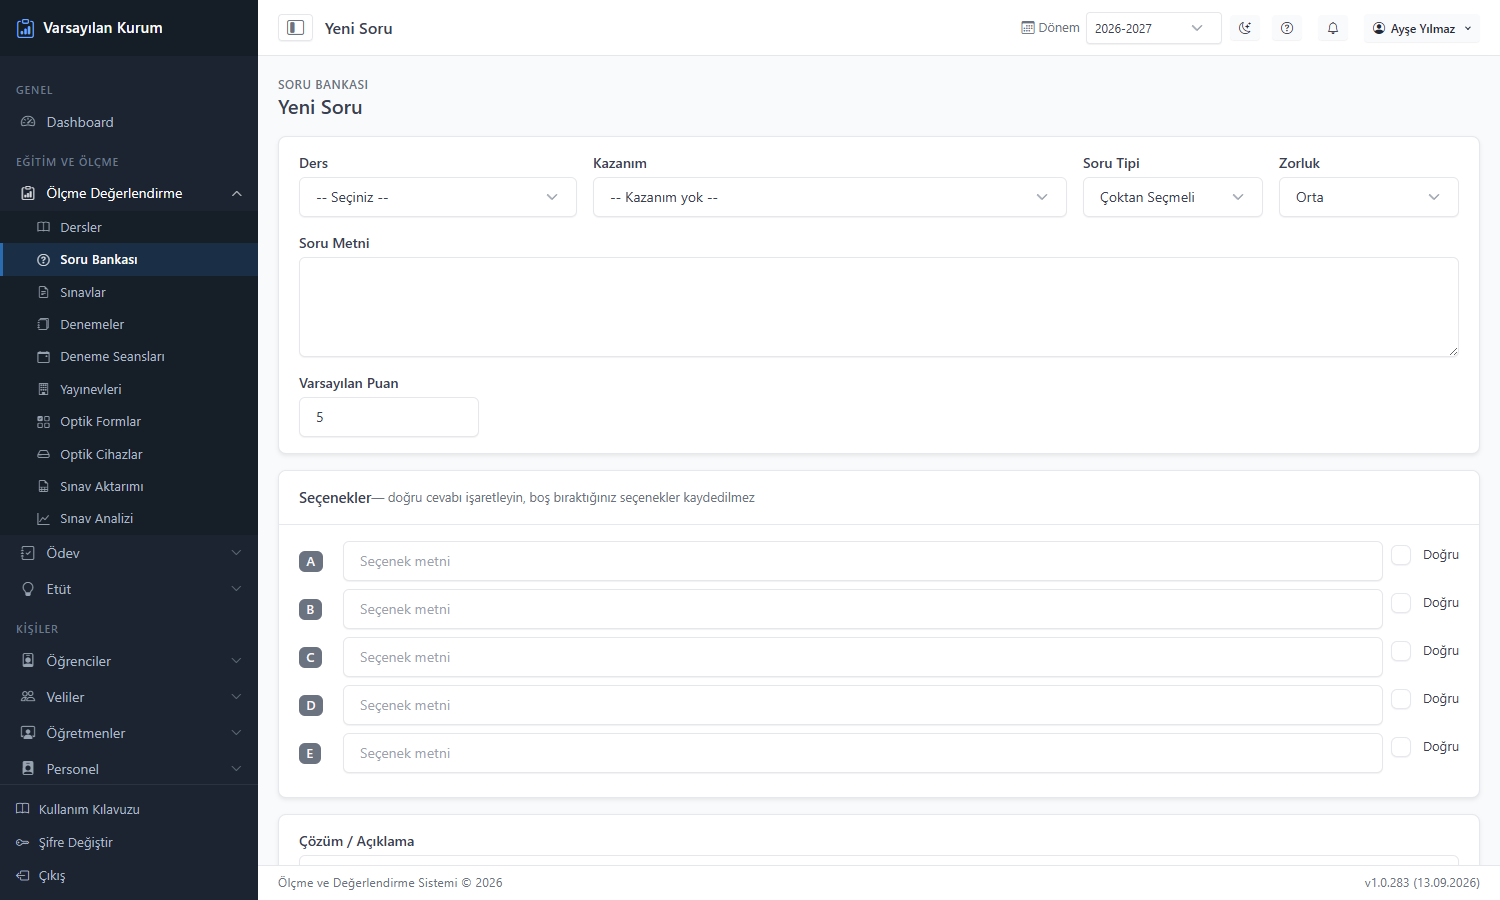Click the Sınav Analizi chart icon
This screenshot has width=1500, height=900.
pyautogui.click(x=43, y=519)
